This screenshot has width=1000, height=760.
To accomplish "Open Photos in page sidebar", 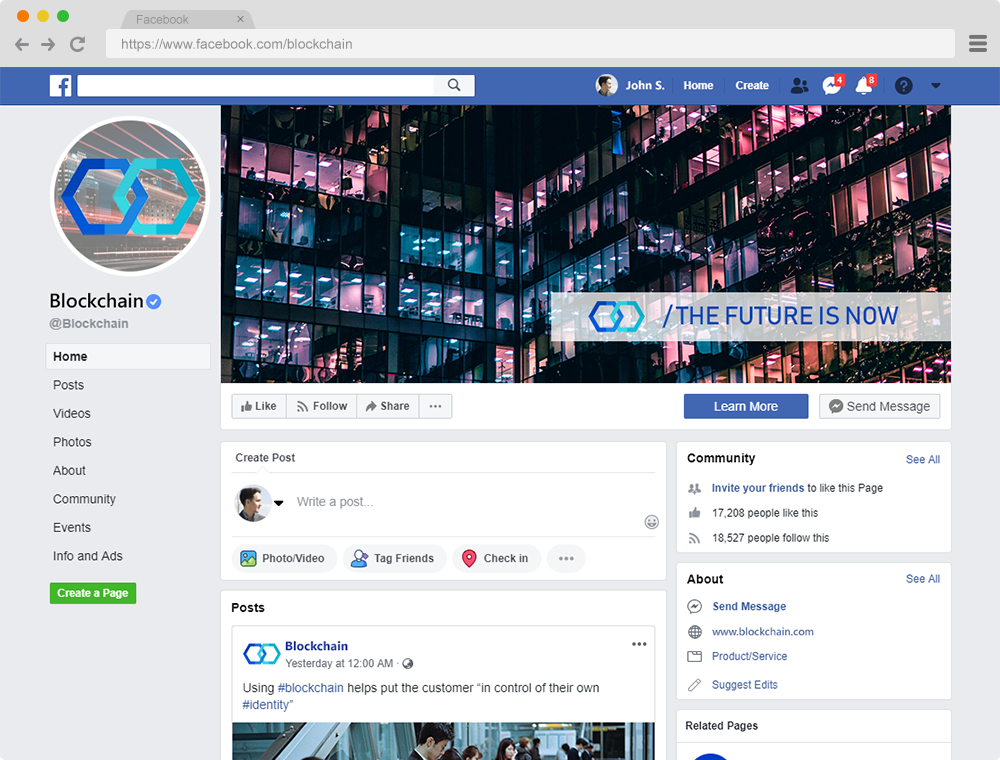I will click(x=72, y=442).
